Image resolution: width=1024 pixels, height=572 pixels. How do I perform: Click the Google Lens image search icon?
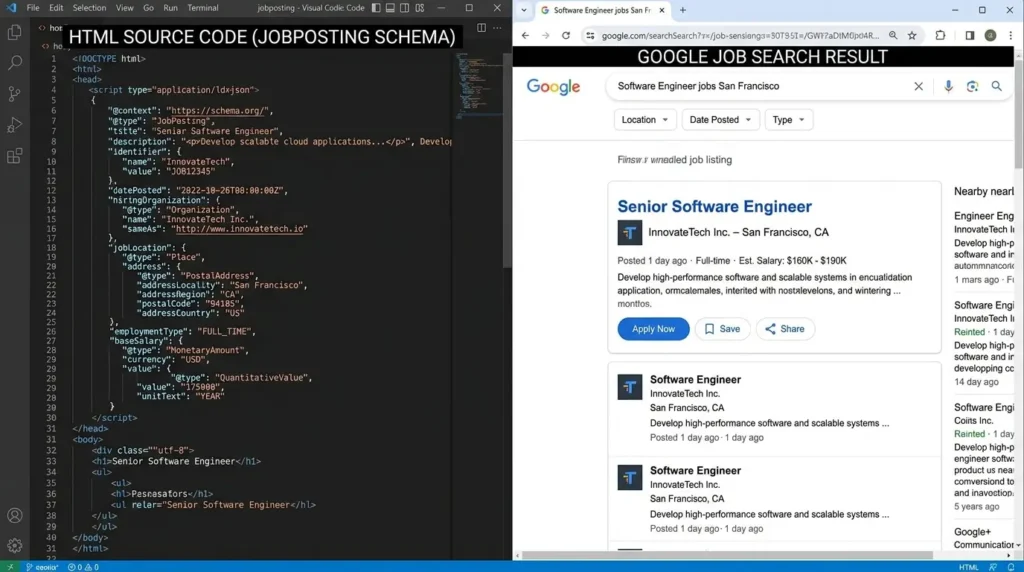point(972,87)
